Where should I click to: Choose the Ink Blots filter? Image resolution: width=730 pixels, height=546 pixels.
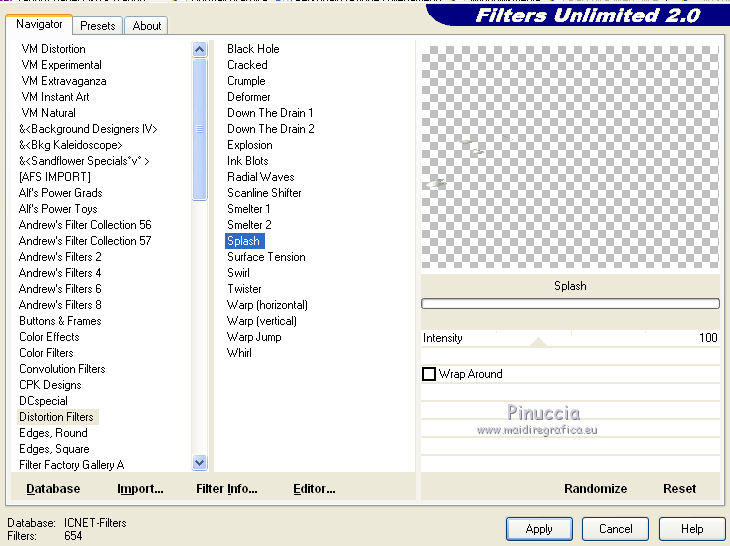click(x=248, y=161)
